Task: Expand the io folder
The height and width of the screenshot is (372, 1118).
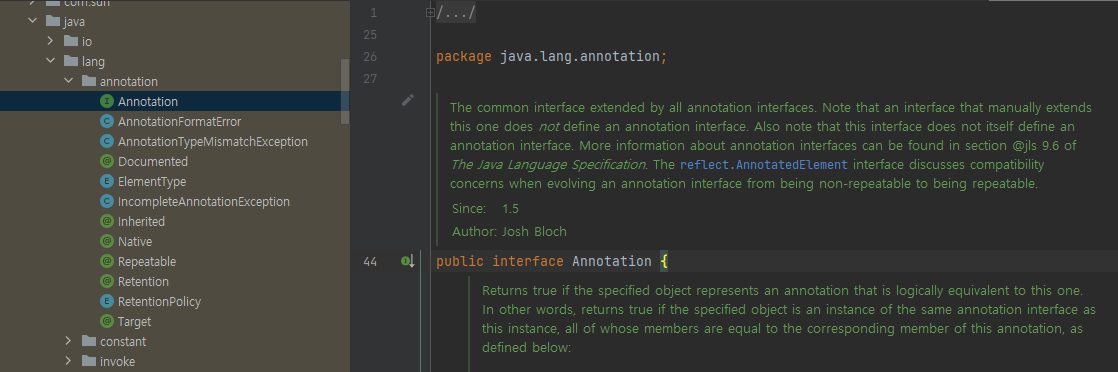Action: [51, 41]
